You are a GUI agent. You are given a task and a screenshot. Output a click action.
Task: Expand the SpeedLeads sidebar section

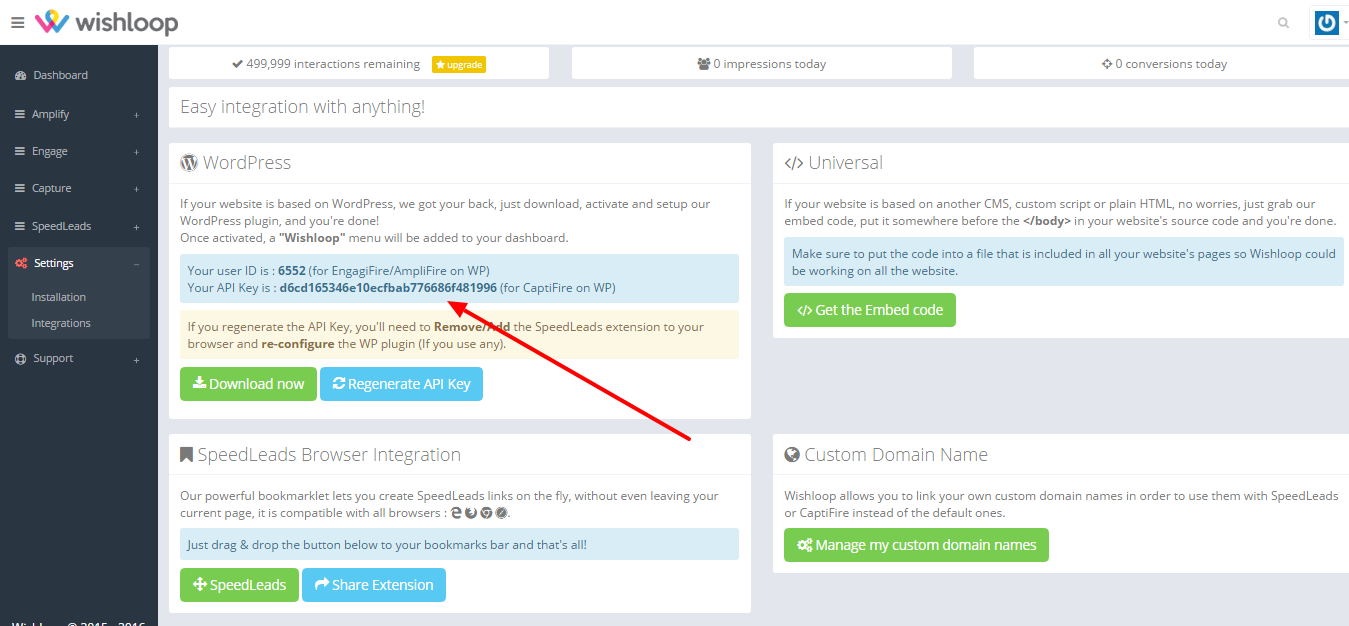coord(78,227)
